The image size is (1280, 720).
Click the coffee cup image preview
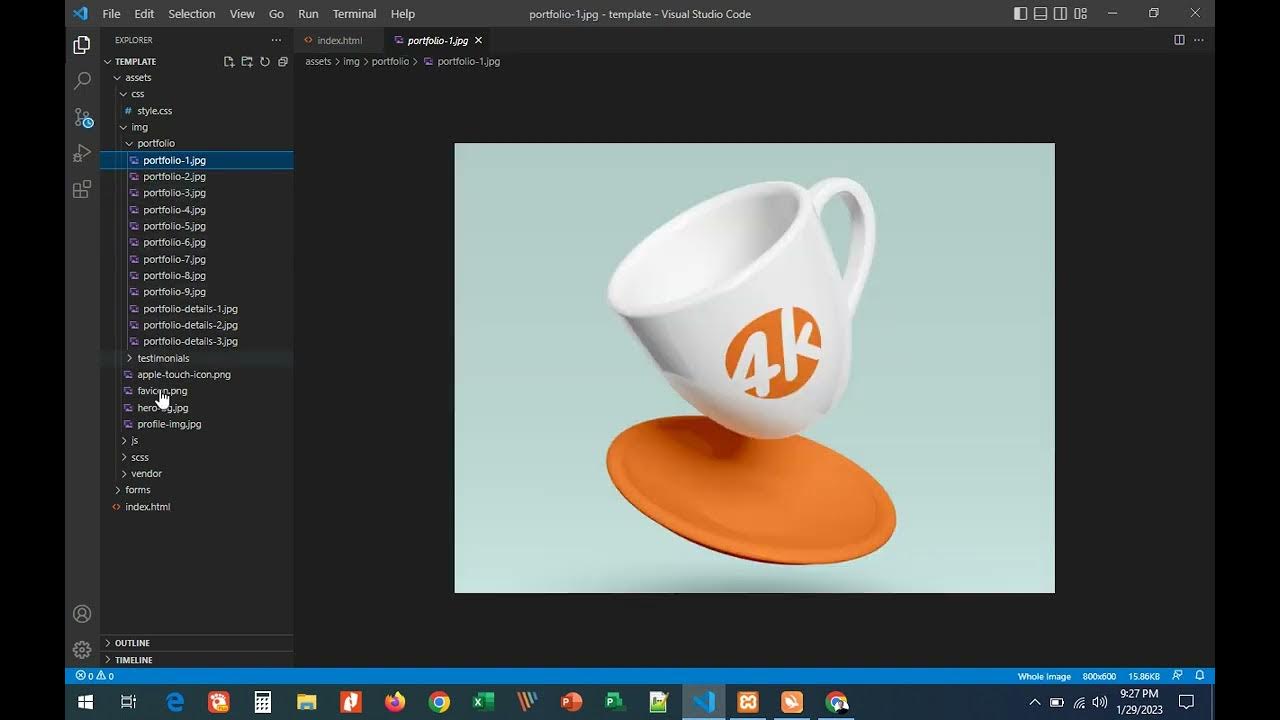pos(754,368)
